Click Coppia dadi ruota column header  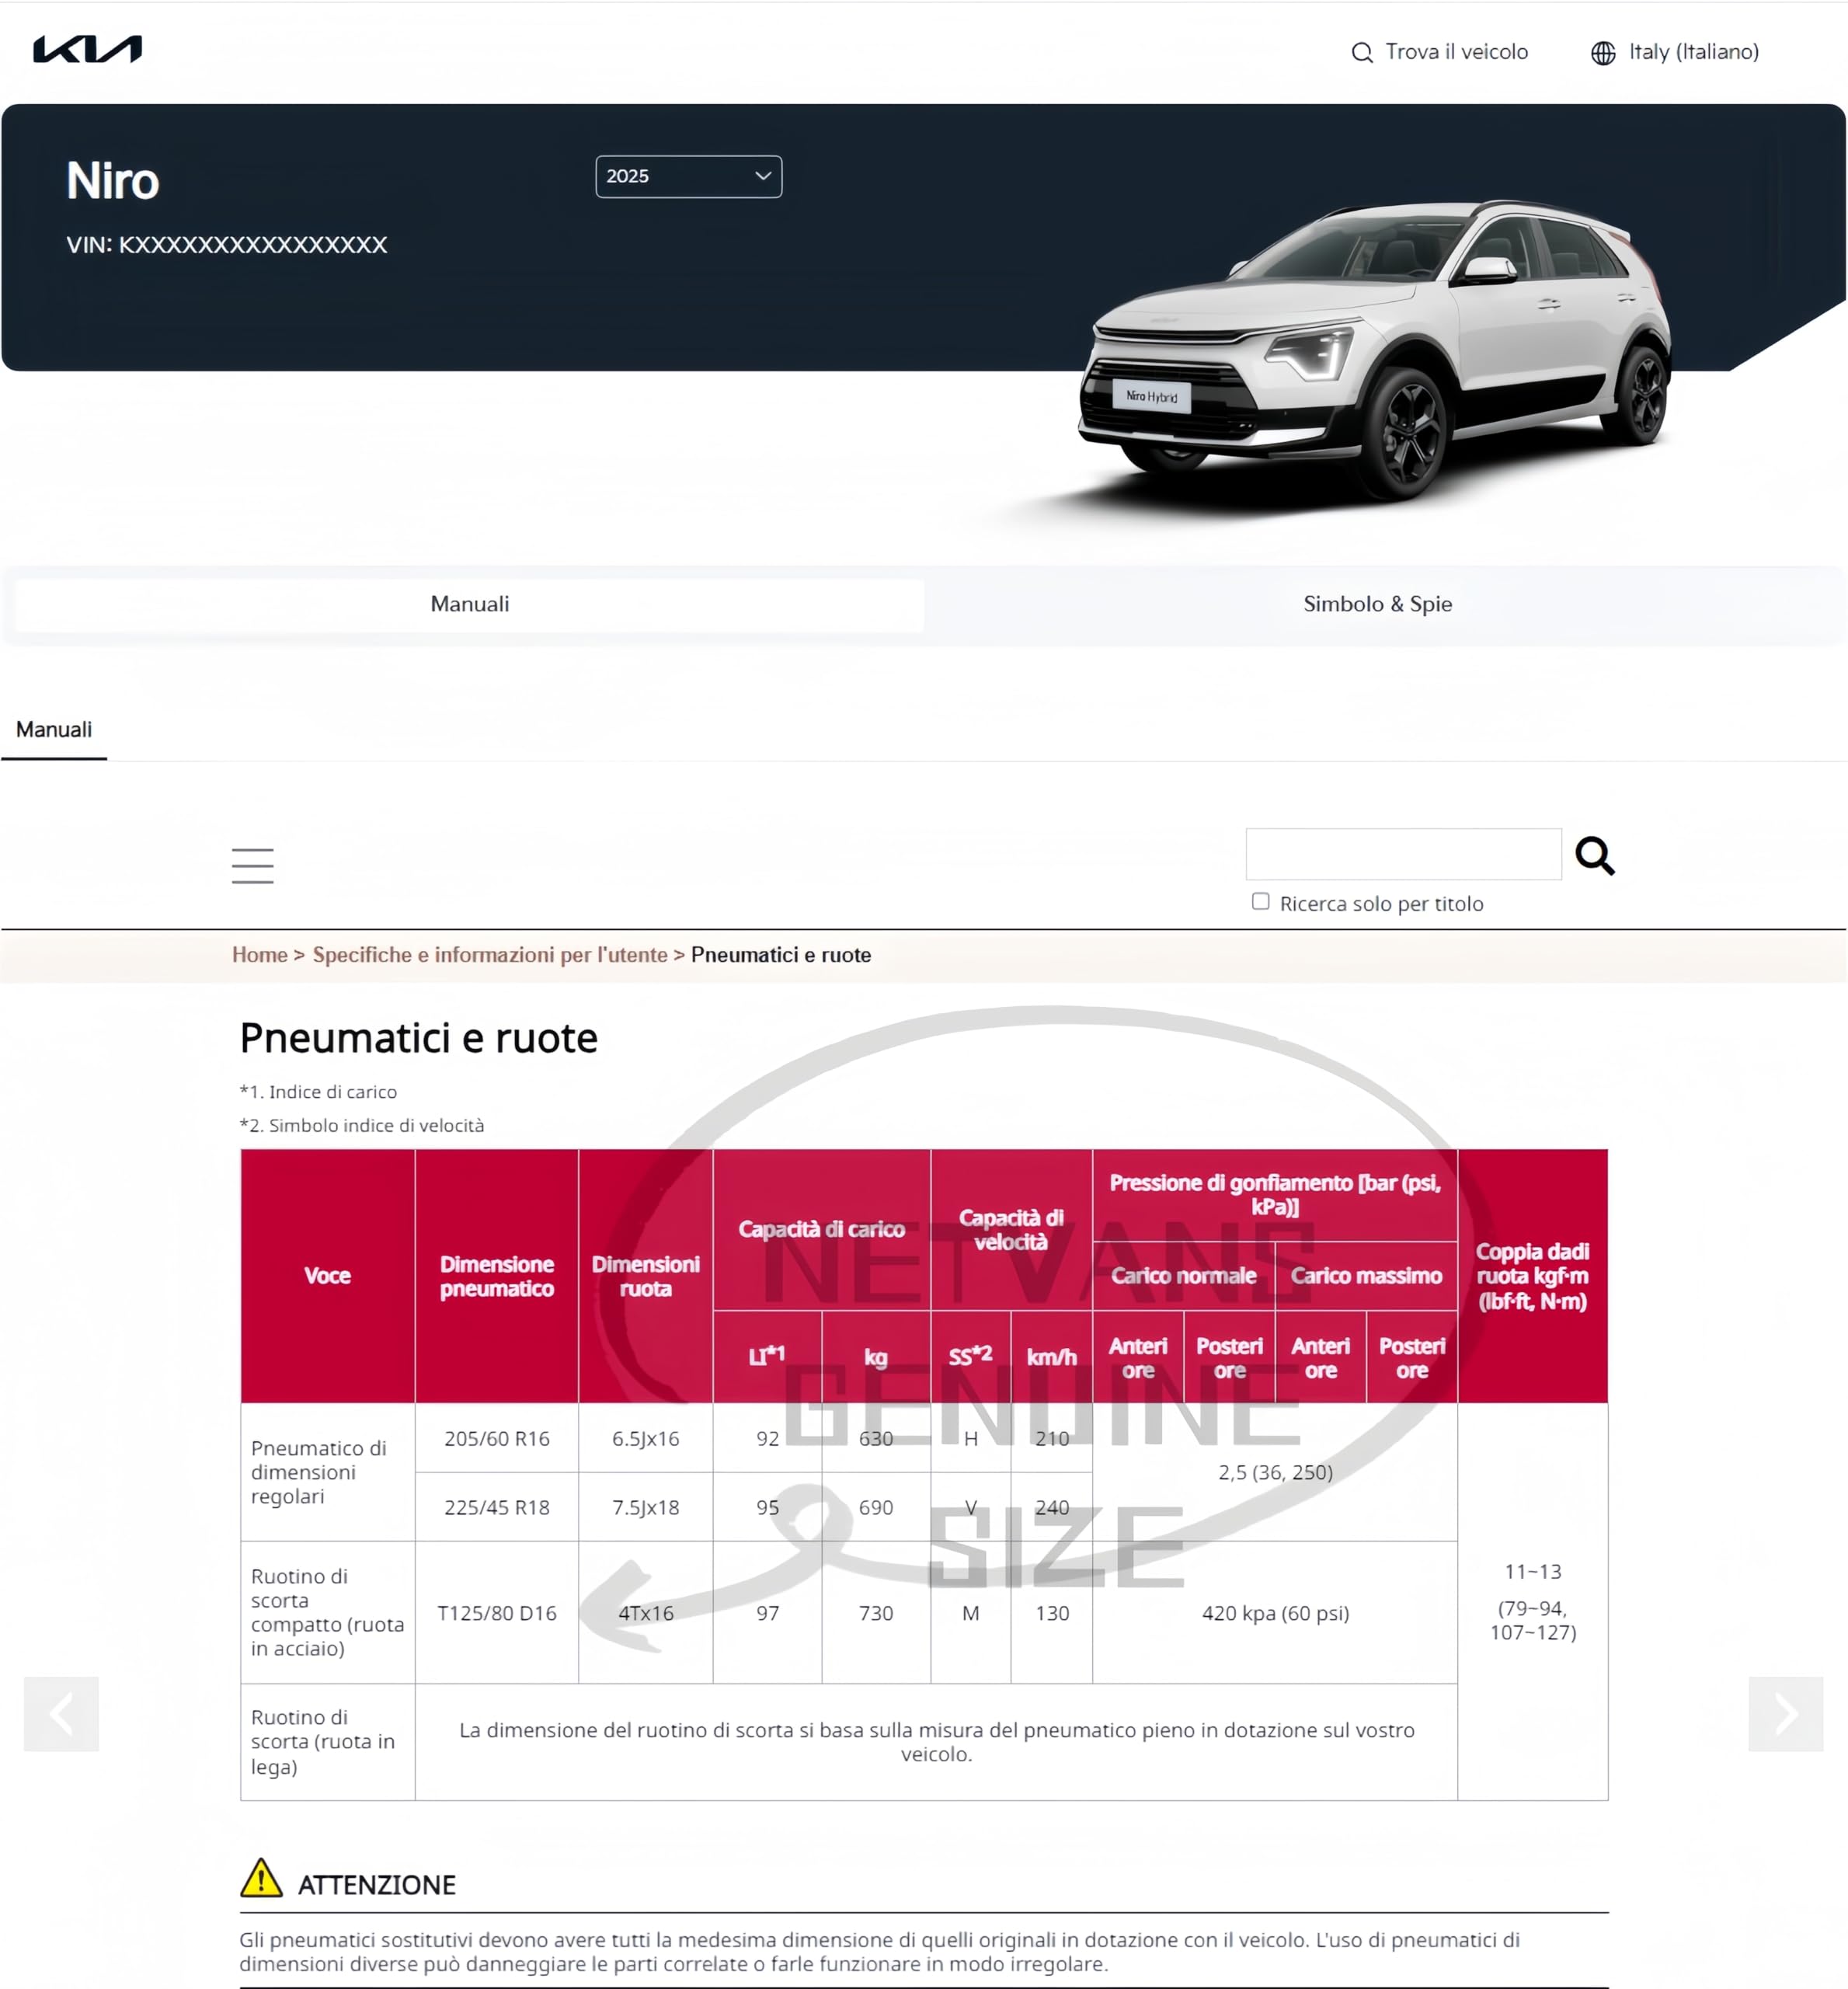(x=1532, y=1276)
